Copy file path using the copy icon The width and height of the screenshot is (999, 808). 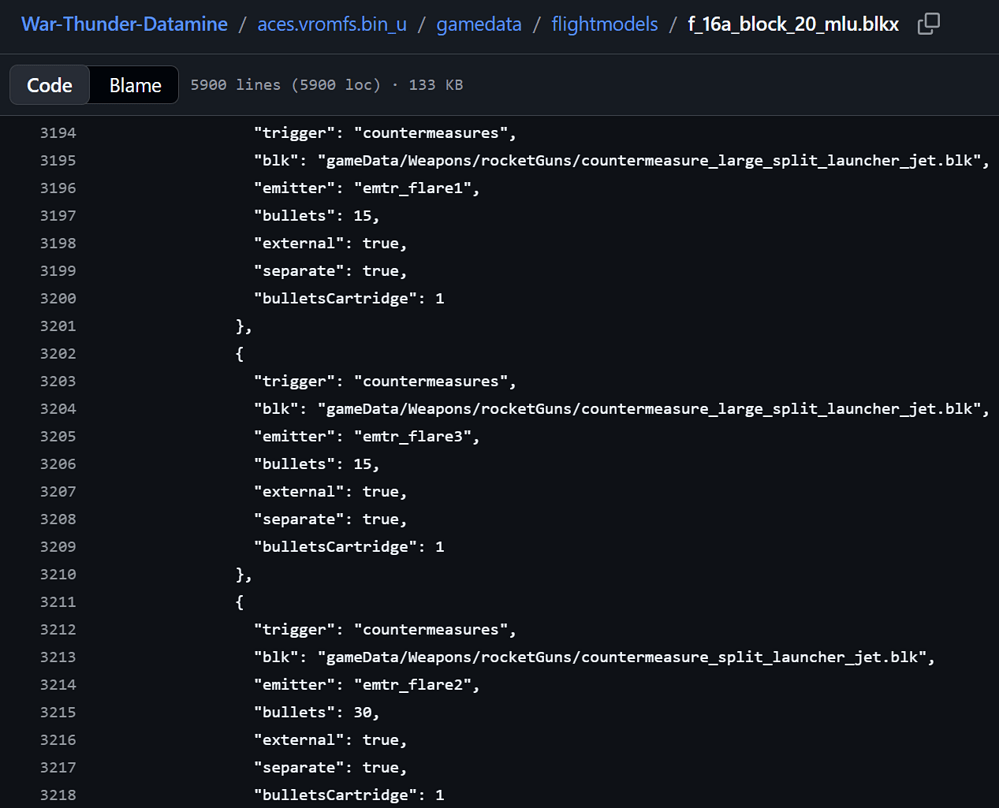pos(928,24)
